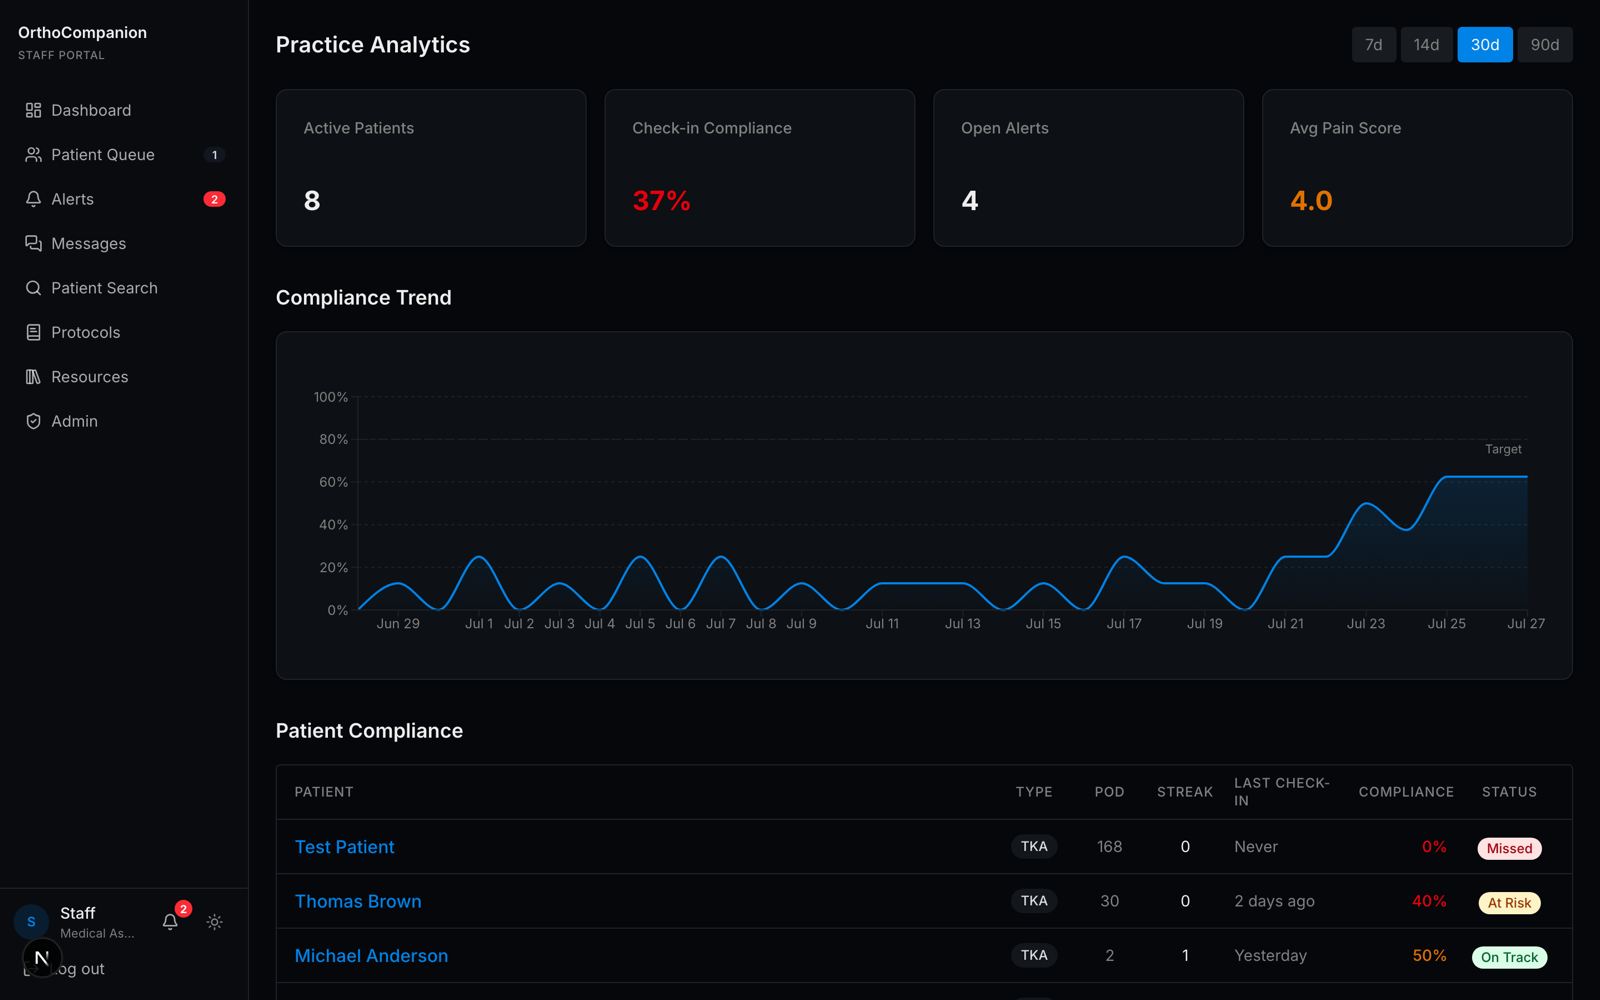Click the COMPLIANCE column header
1600x1000 pixels.
click(x=1406, y=792)
